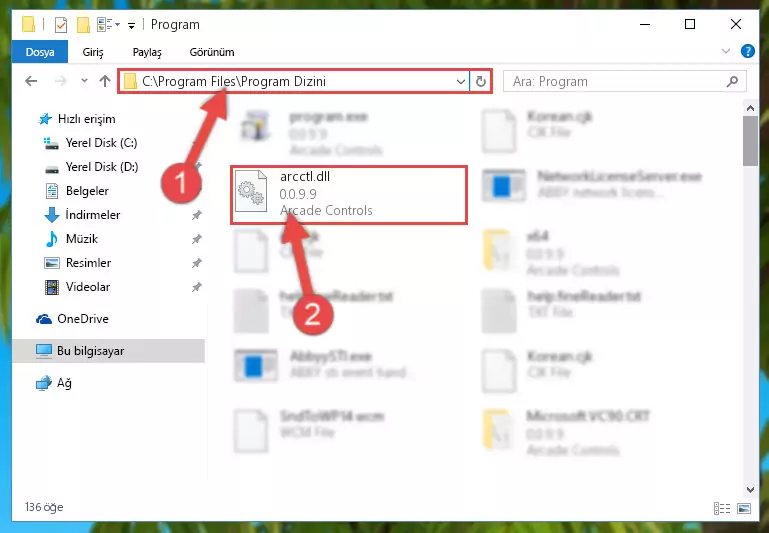
Task: Click the 136 öğe status text
Action: 44,507
